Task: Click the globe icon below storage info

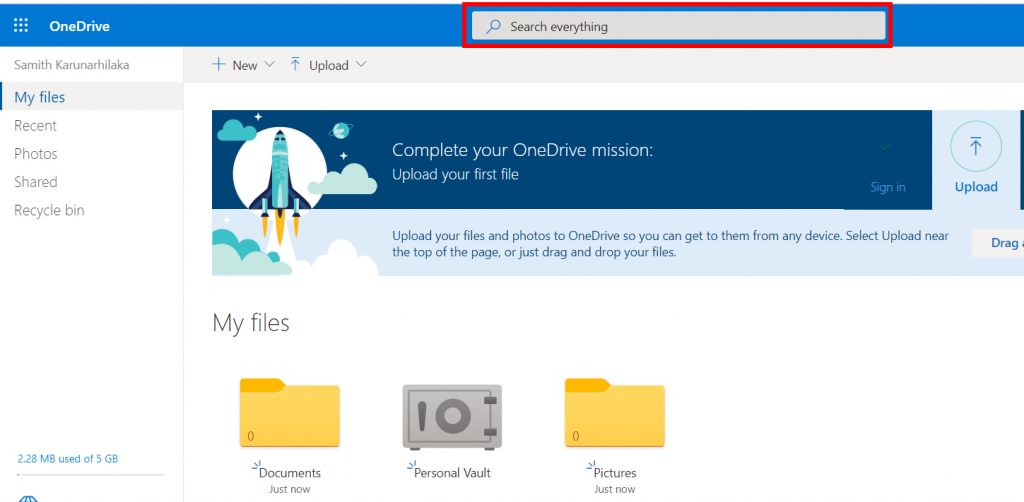Action: 27,498
